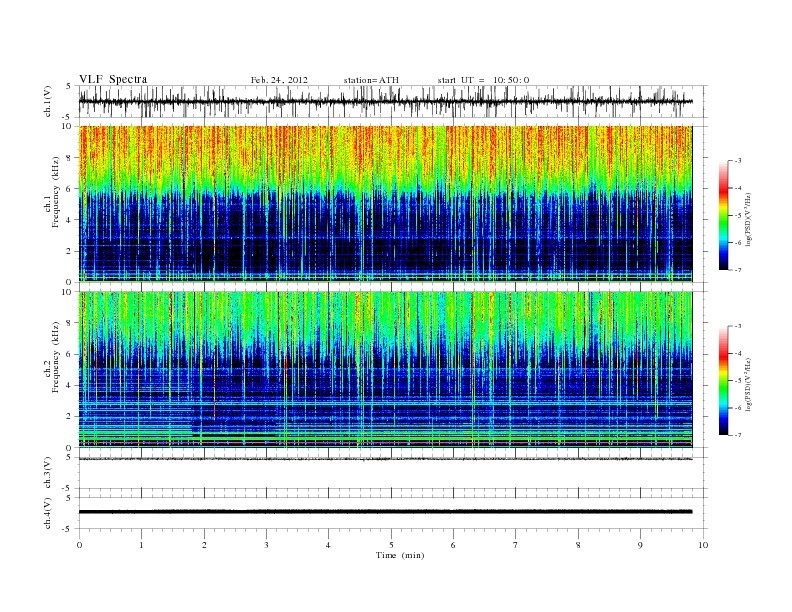This screenshot has width=792, height=612.
Task: Click the "-3" value on ch.1 color bar
Action: (737, 161)
